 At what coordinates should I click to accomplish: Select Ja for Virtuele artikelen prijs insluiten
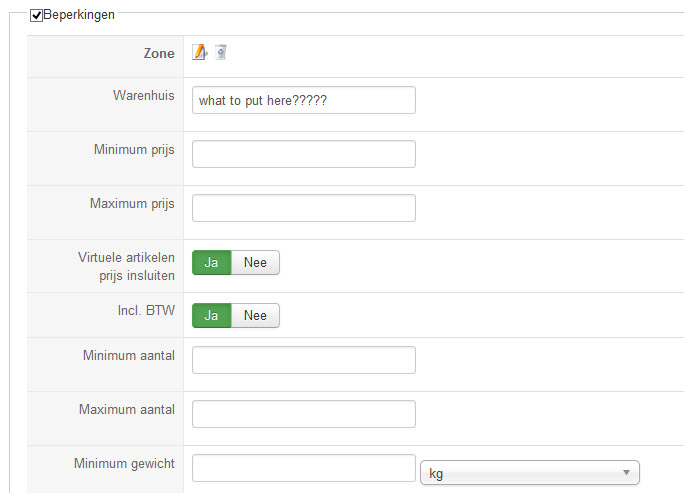click(212, 262)
